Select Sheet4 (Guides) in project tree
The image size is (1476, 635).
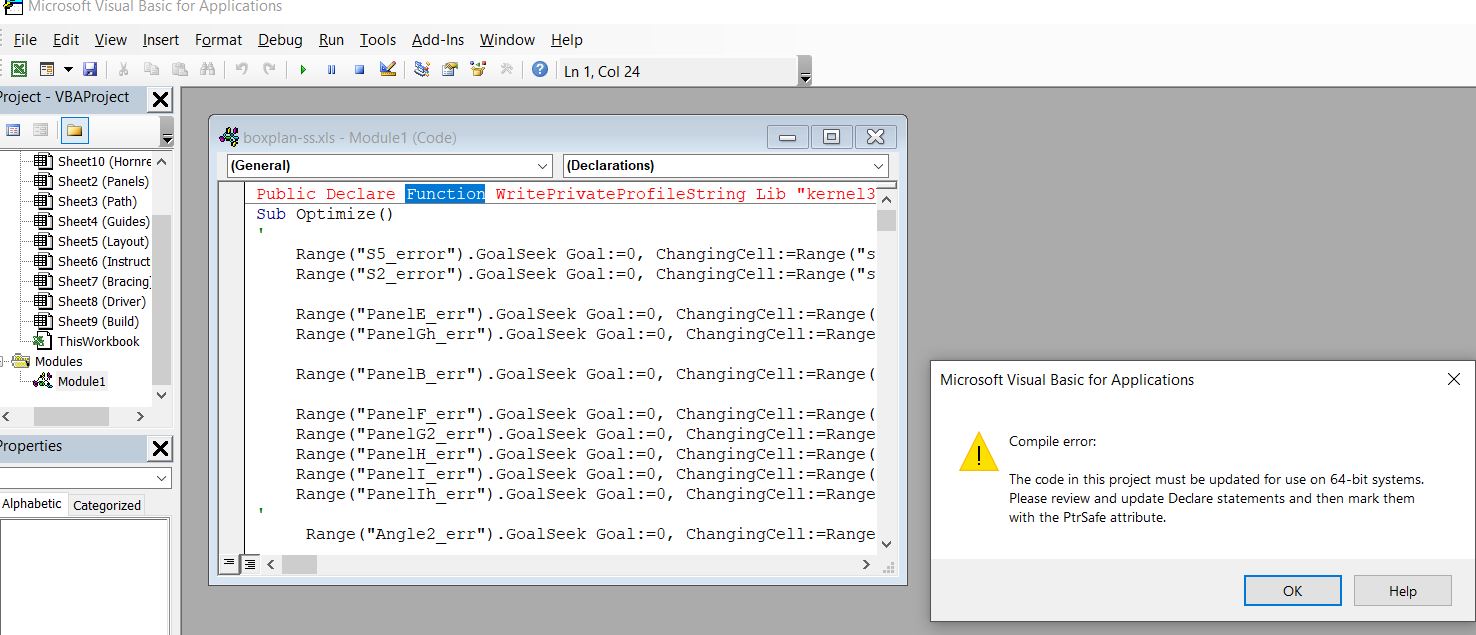(103, 221)
